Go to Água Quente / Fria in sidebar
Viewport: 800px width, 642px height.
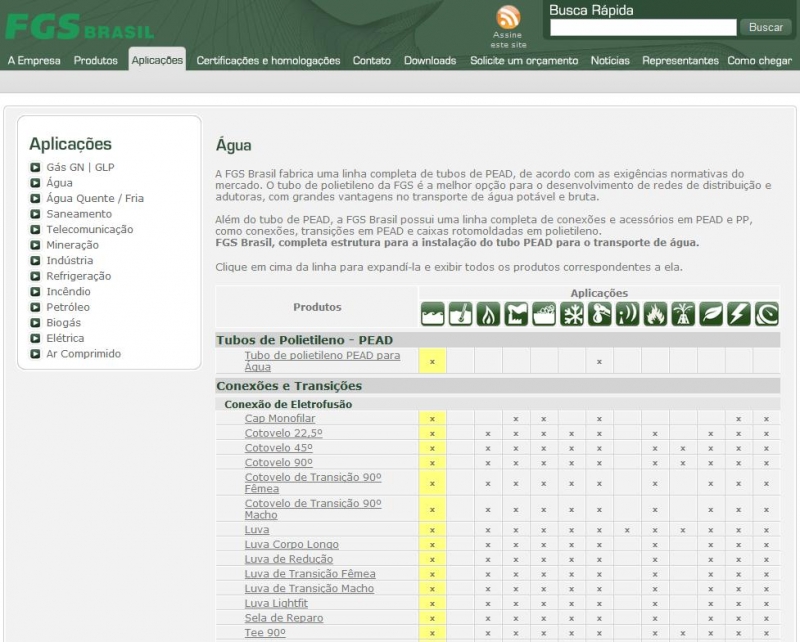tap(95, 199)
